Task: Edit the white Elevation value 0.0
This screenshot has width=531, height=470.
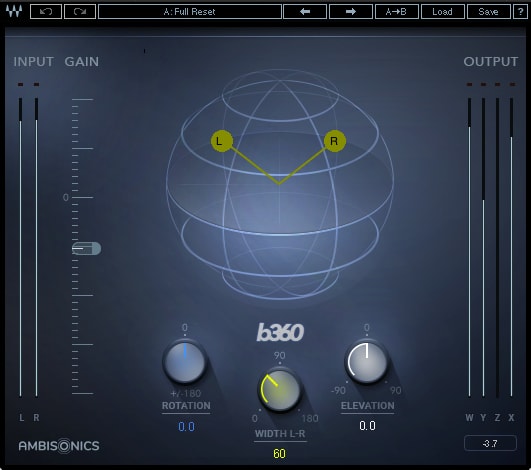Action: (367, 426)
